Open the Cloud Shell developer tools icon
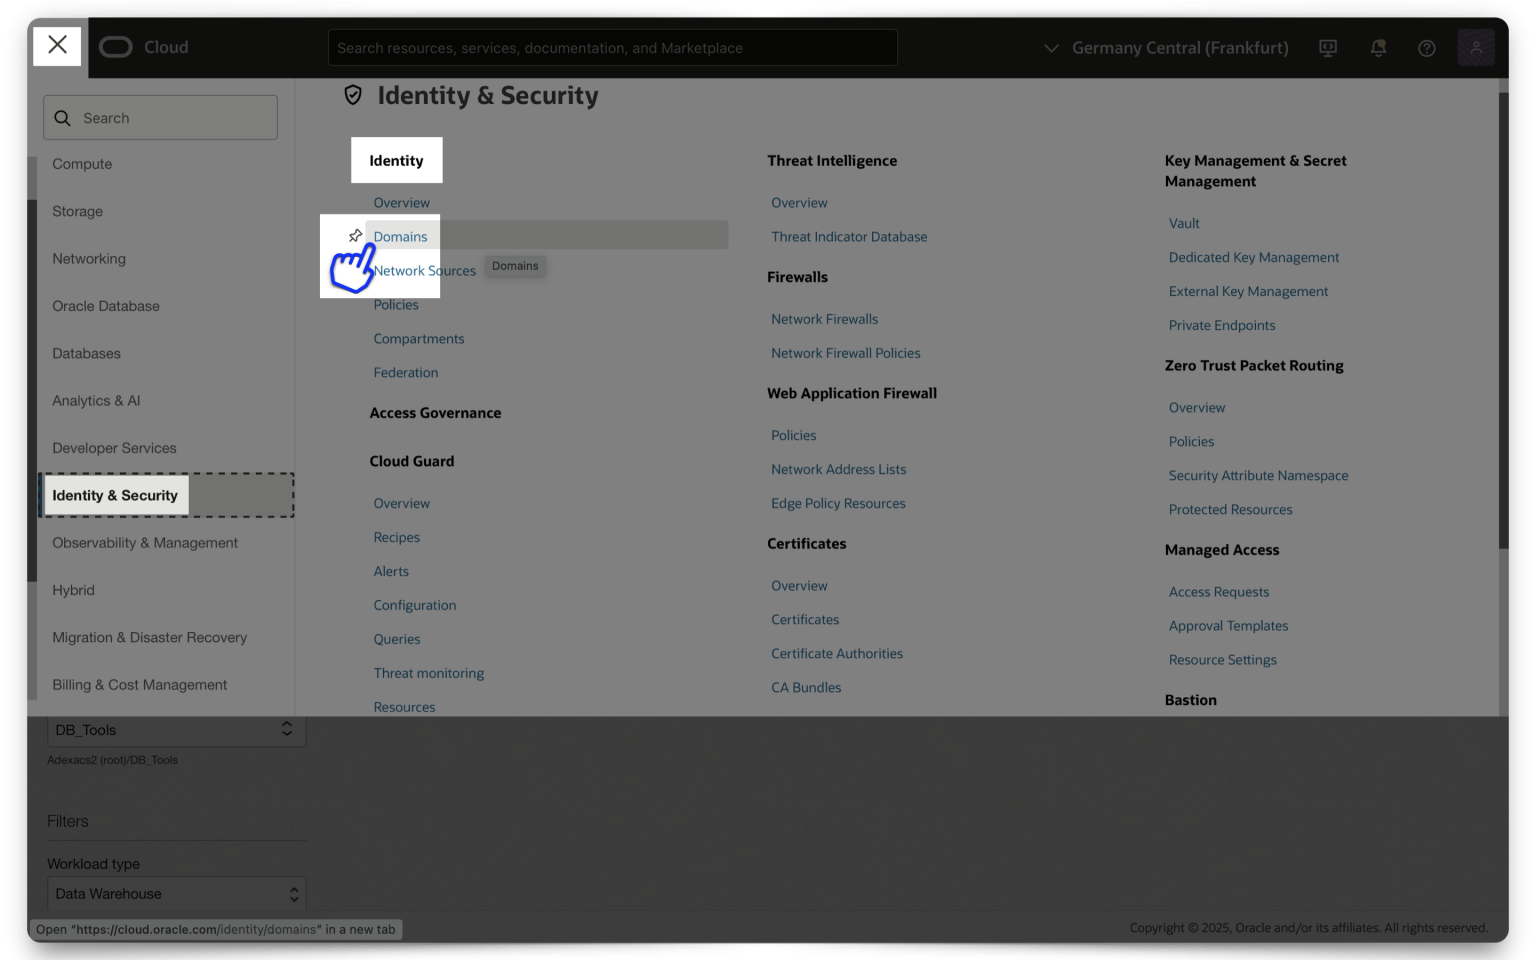The height and width of the screenshot is (960, 1536). 1327,47
